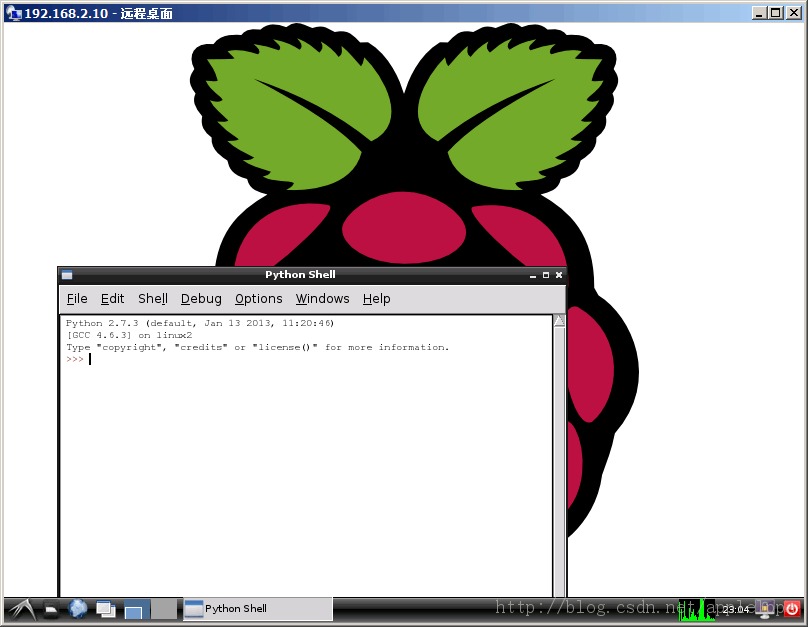Switch to the first desktop in the pager

pos(137,609)
